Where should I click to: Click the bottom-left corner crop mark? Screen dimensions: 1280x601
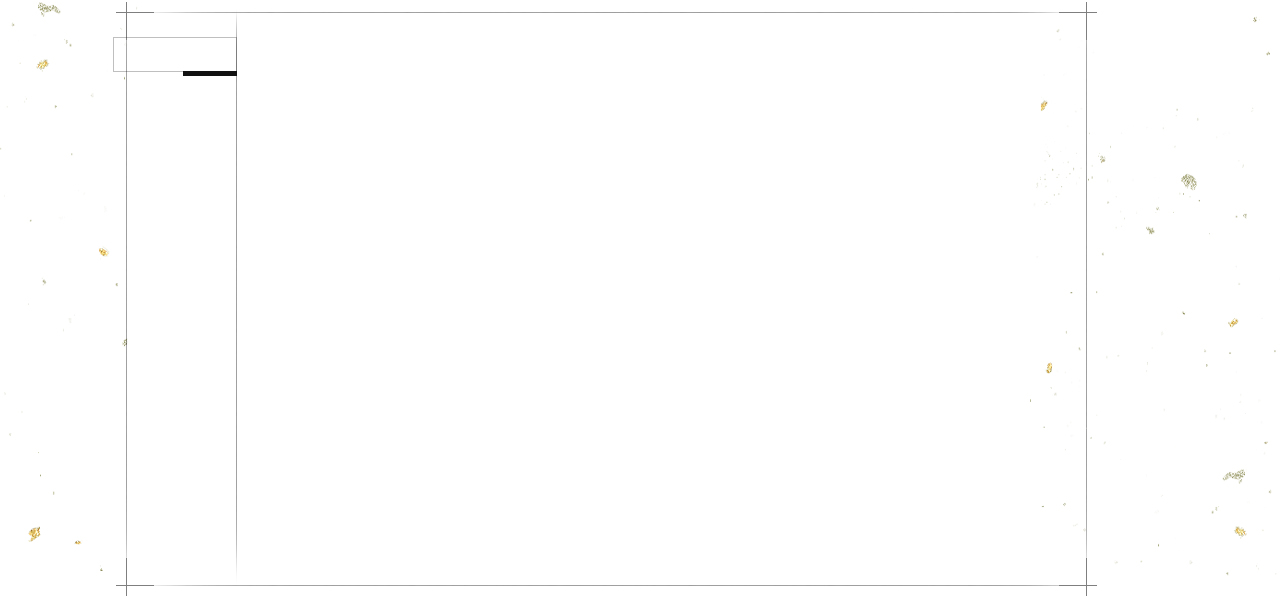point(127,585)
